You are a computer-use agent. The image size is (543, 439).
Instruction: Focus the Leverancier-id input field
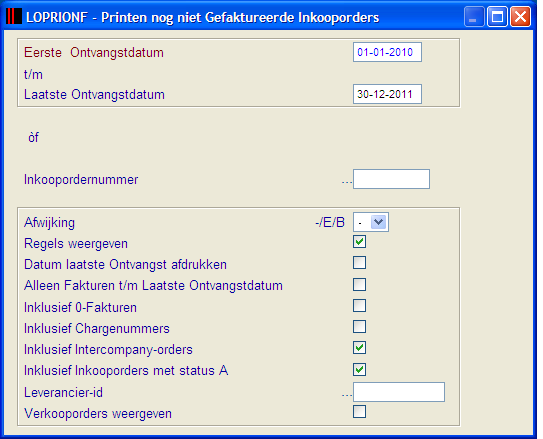399,392
